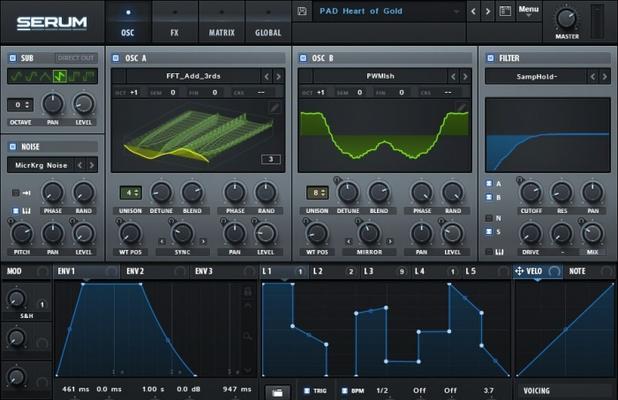Click left arrow beside SYNC warp
Screen dimensions: 618x400
(x=162, y=241)
